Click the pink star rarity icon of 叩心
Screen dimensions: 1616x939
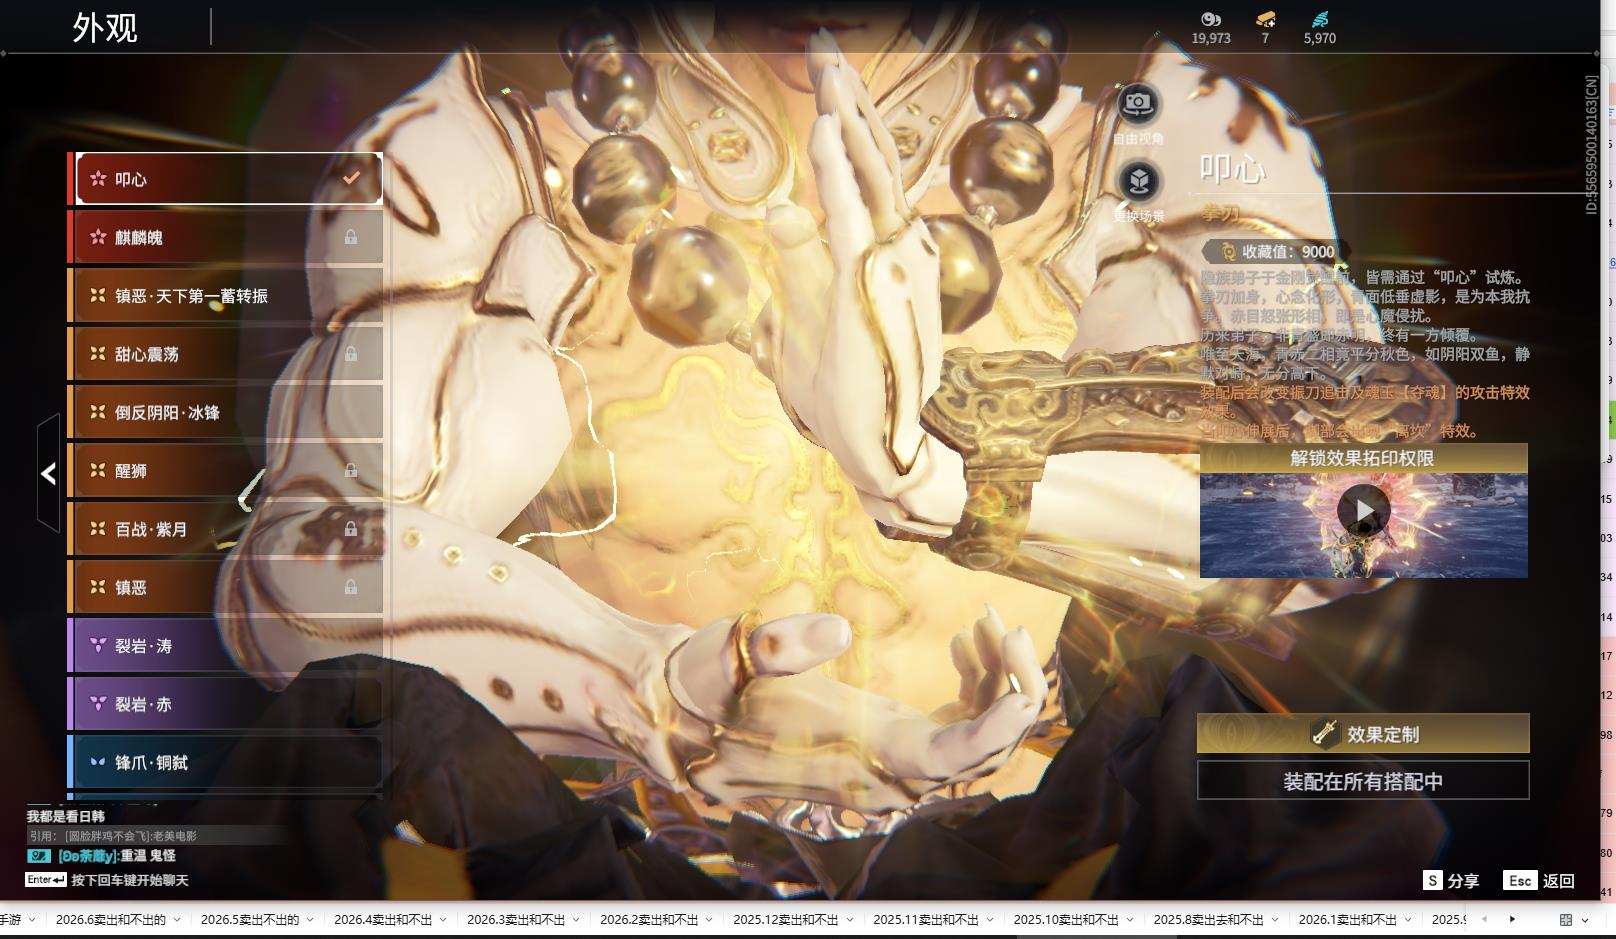pyautogui.click(x=98, y=179)
